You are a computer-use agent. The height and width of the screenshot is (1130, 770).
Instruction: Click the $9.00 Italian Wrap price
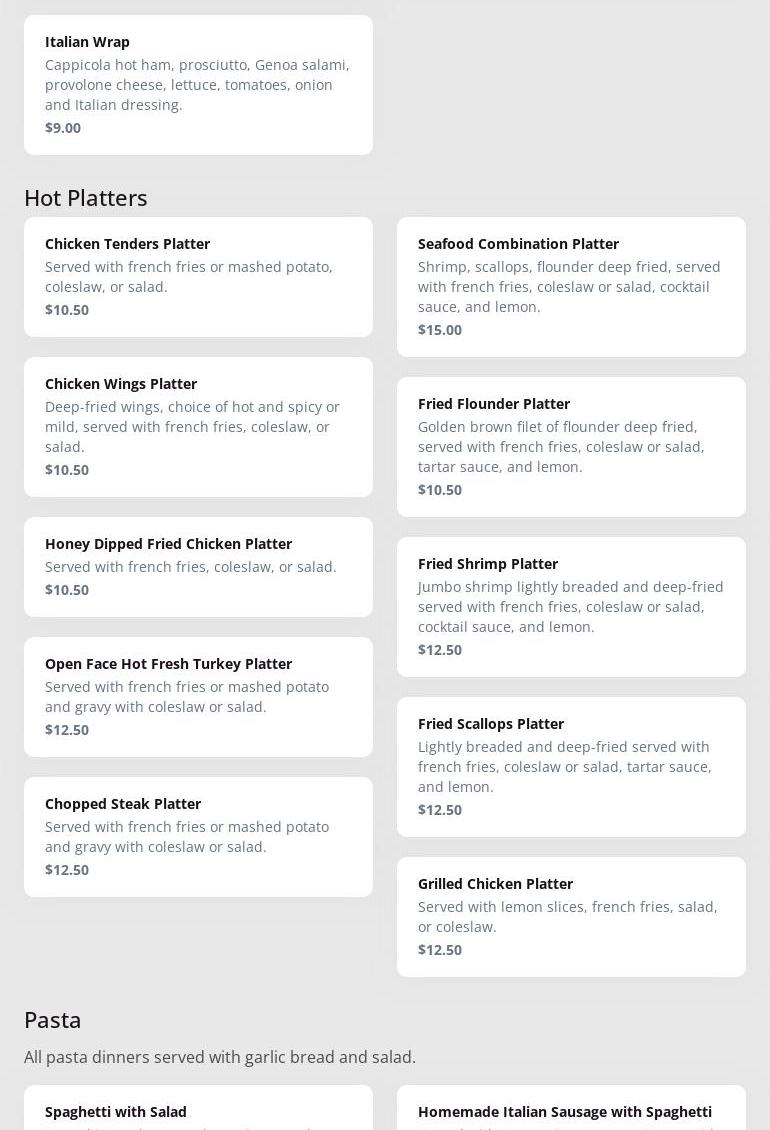coord(63,128)
